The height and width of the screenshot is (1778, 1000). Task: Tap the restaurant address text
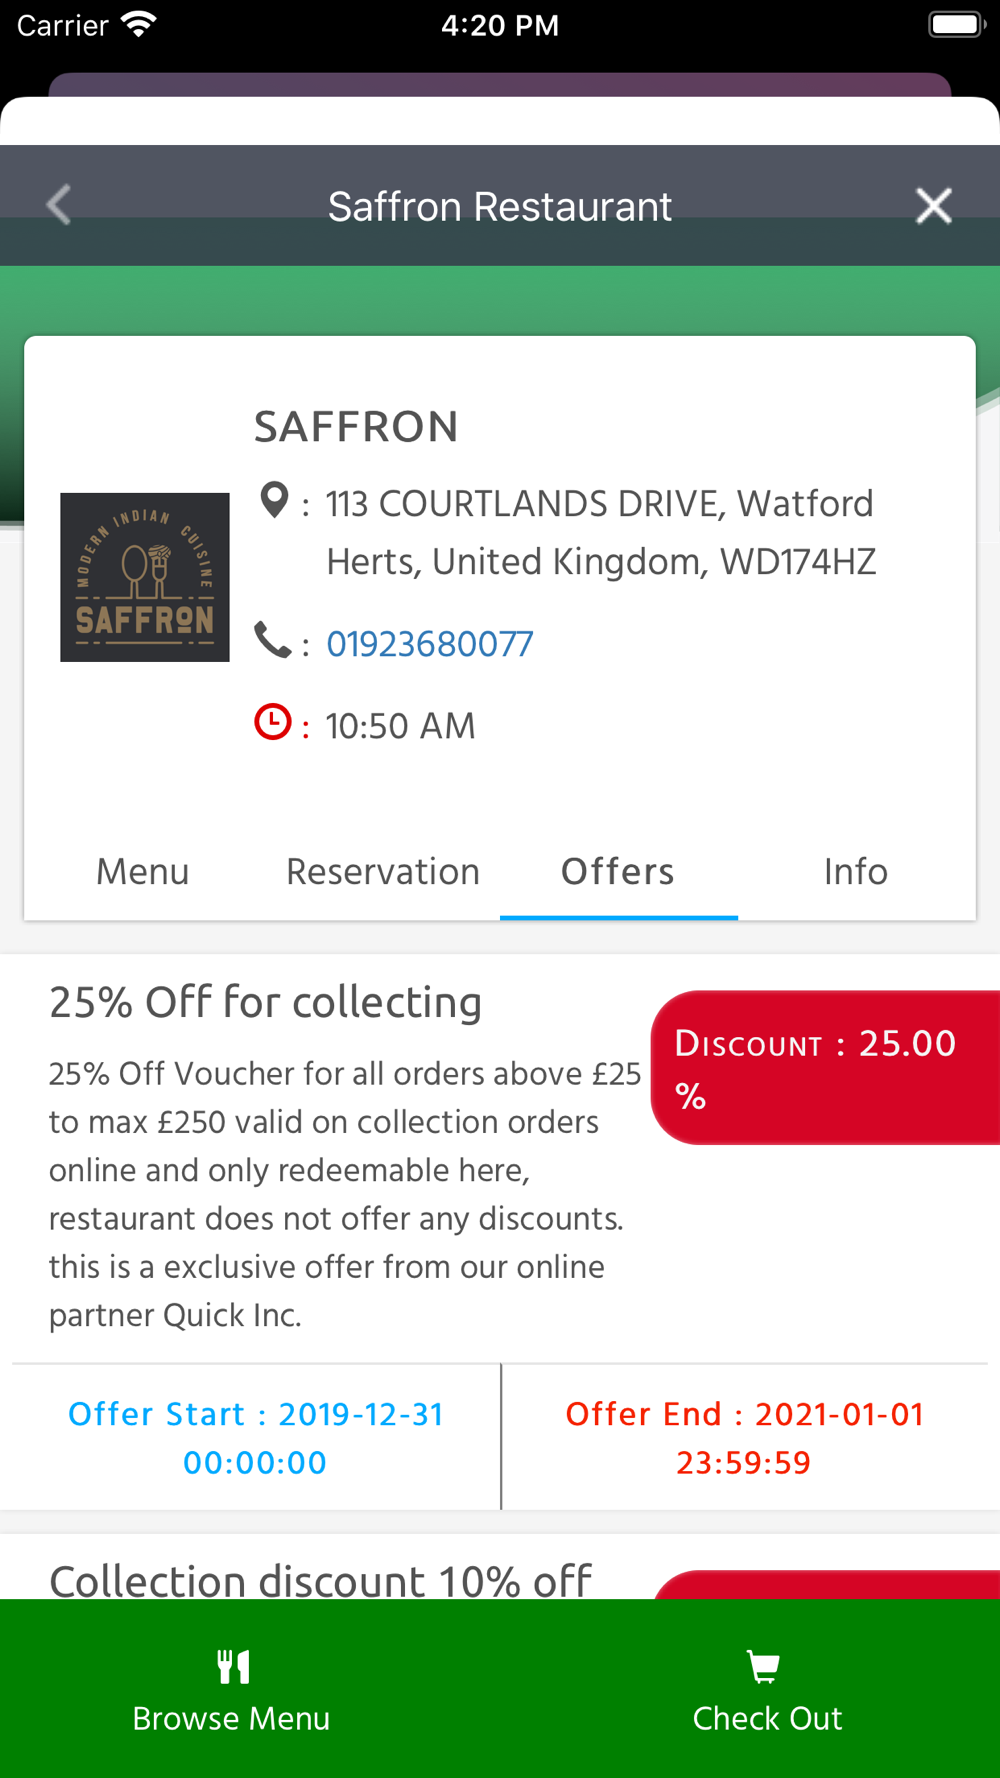point(601,533)
